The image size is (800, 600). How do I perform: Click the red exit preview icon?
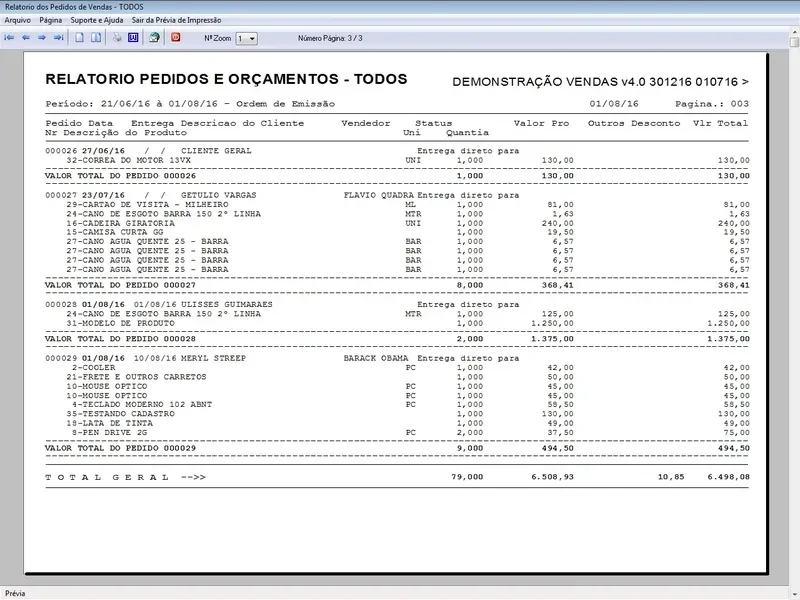(x=176, y=38)
